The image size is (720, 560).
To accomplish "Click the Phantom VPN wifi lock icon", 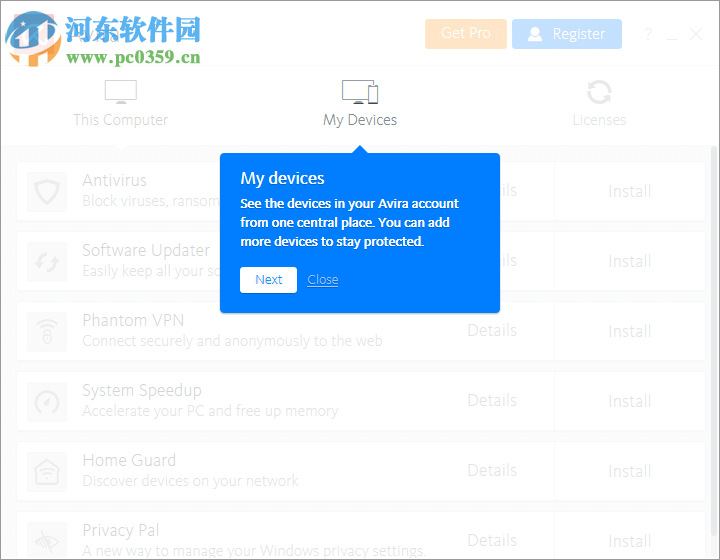I will point(47,332).
